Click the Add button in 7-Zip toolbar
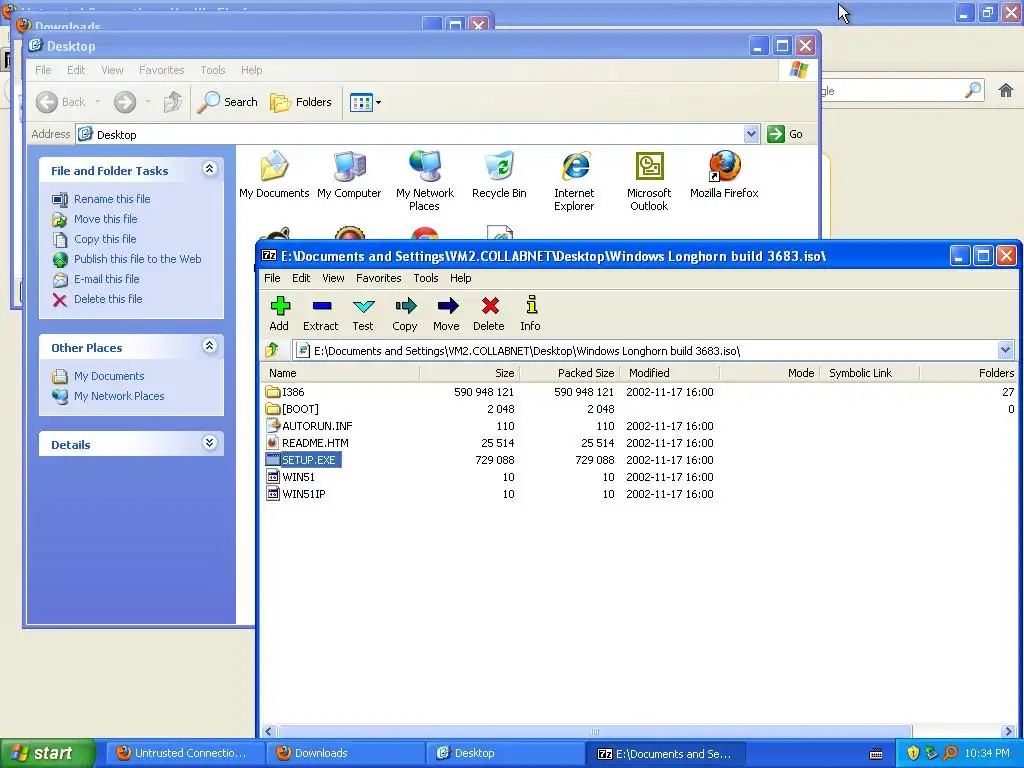This screenshot has height=768, width=1024. coord(280,313)
